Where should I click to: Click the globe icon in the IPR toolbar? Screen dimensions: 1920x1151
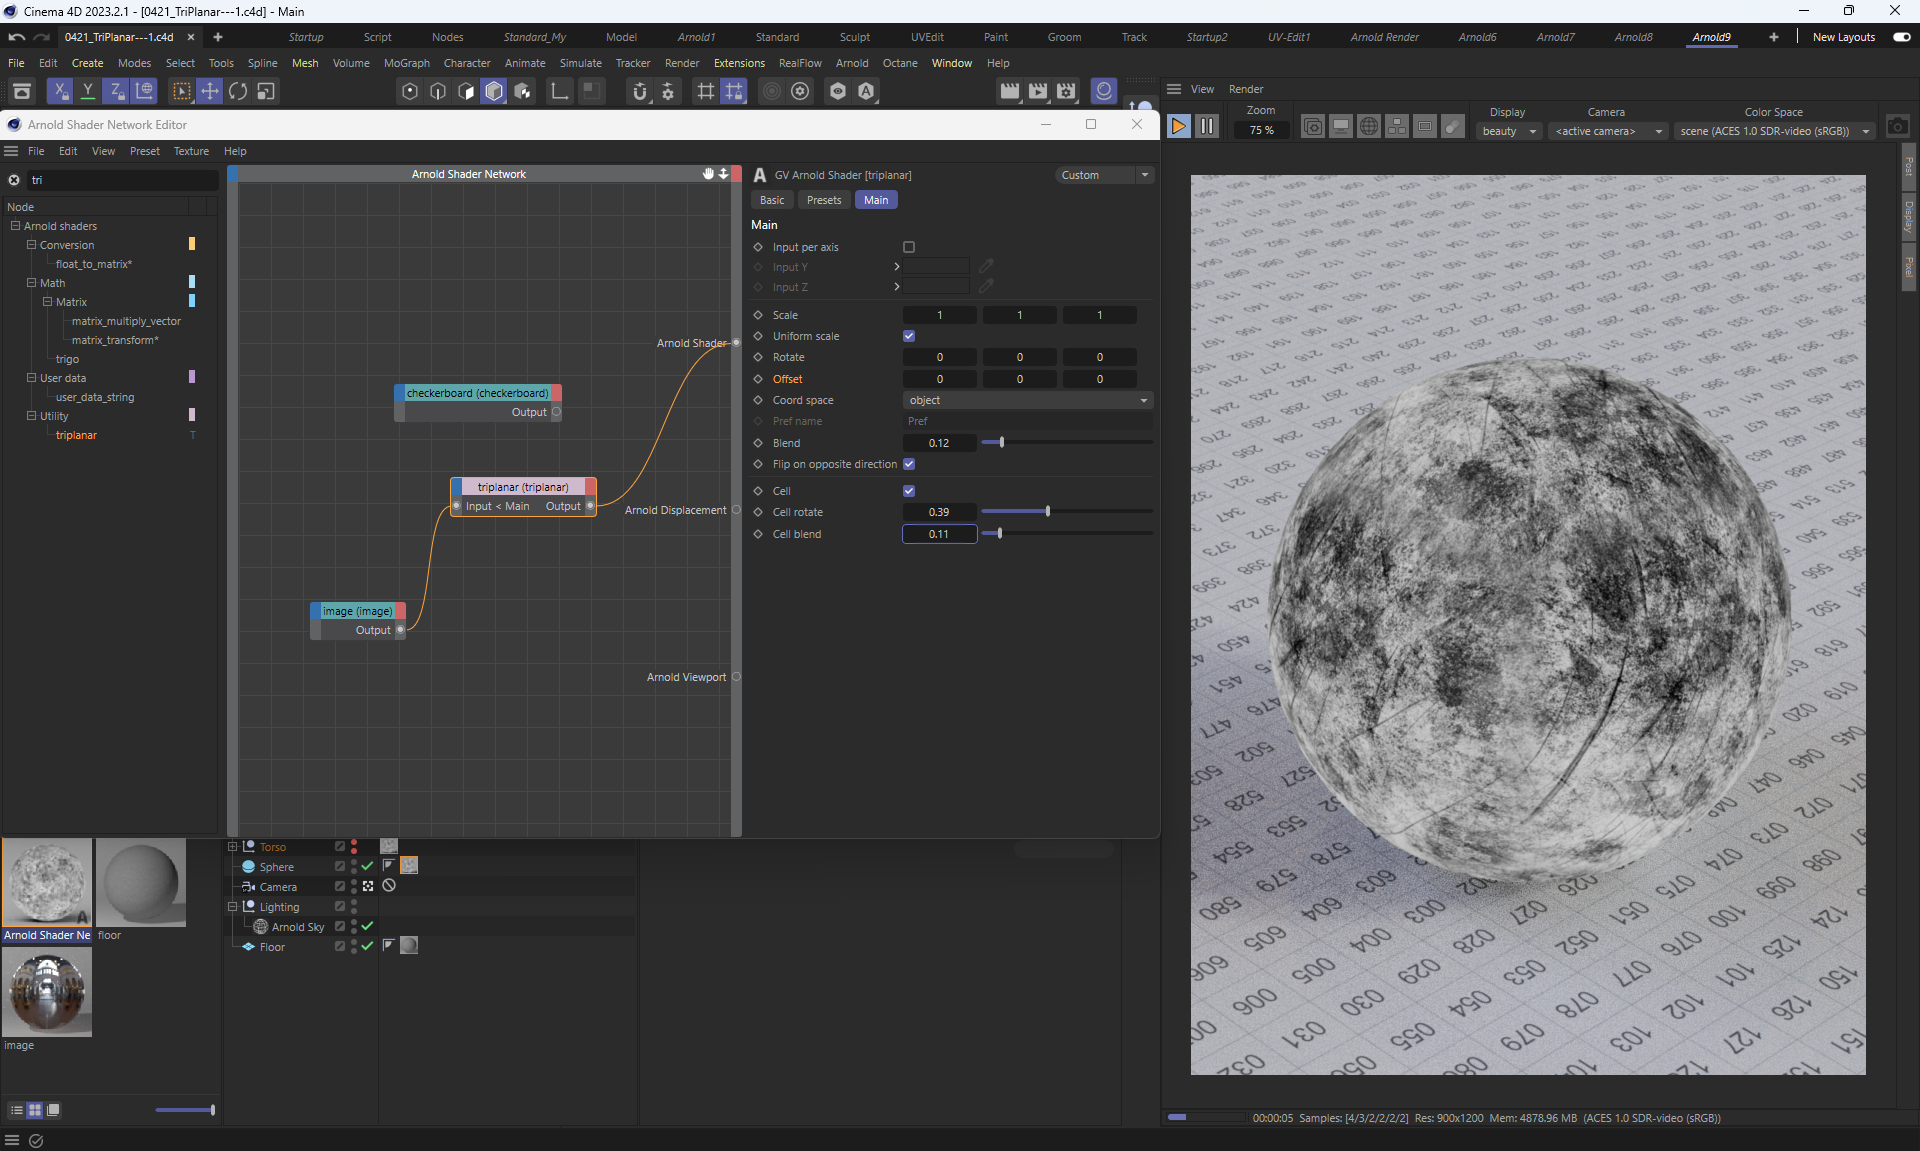pyautogui.click(x=1369, y=127)
